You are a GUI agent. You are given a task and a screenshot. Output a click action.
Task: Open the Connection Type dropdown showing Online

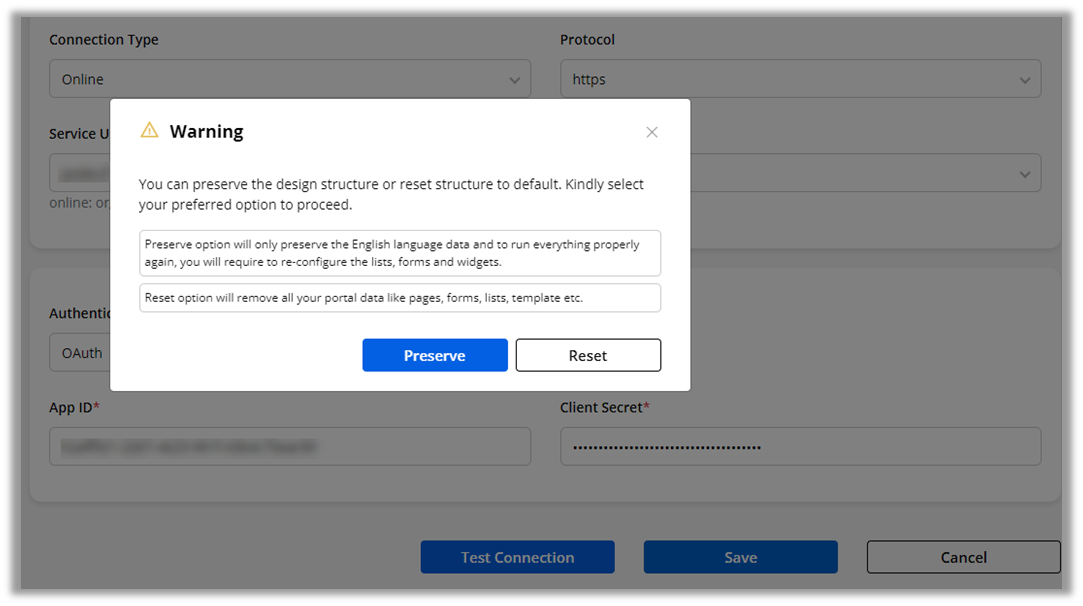tap(289, 79)
